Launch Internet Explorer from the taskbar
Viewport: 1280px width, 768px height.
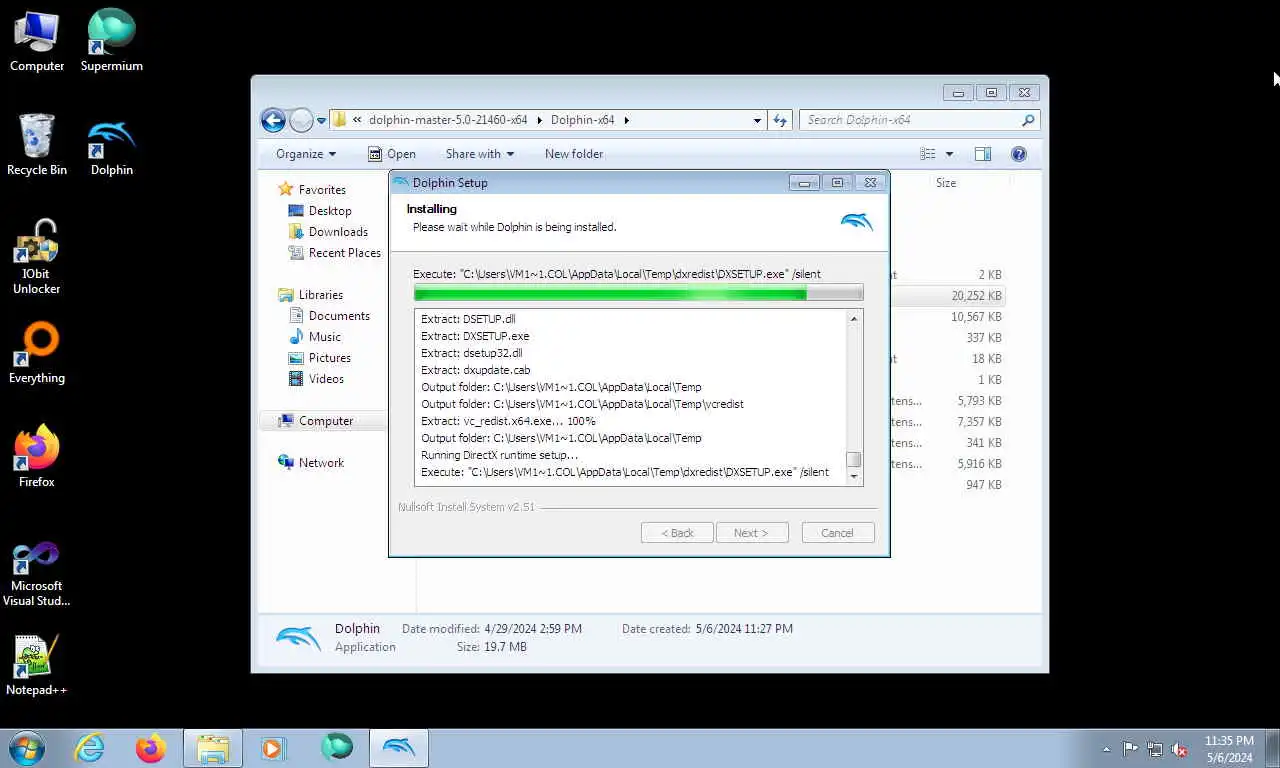coord(89,748)
